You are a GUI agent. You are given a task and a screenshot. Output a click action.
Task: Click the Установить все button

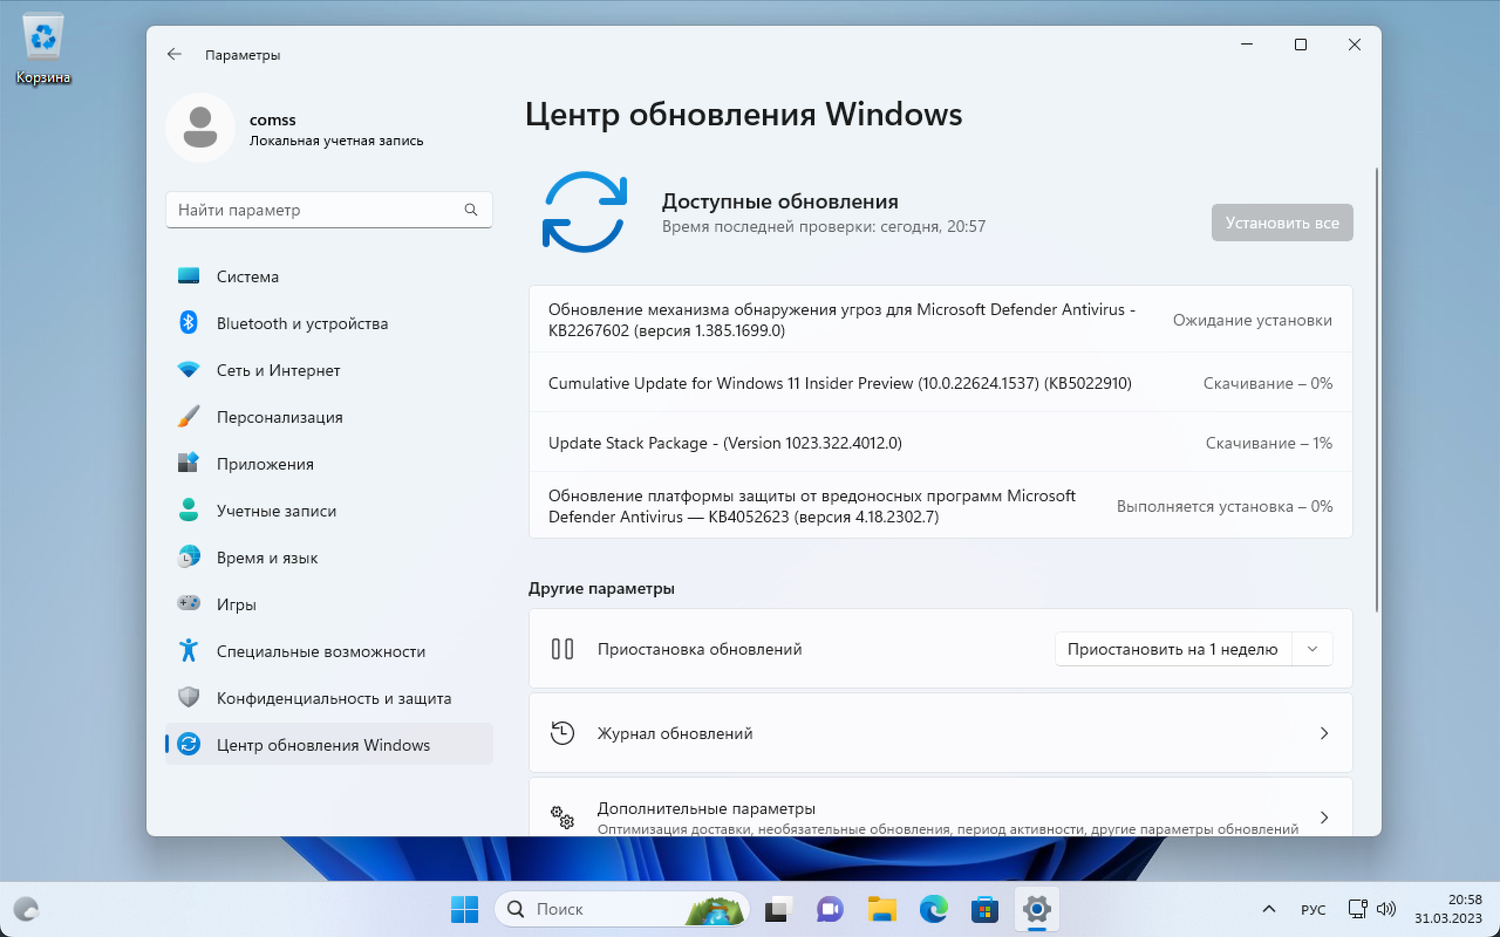point(1282,223)
